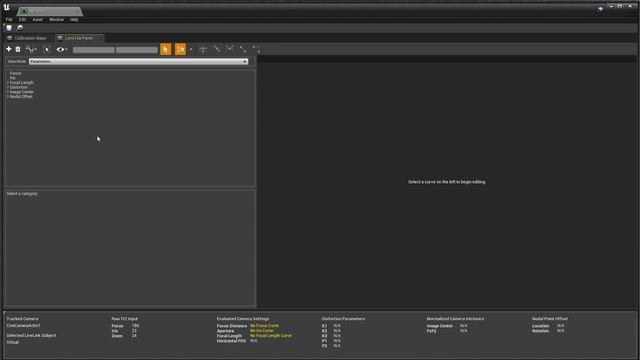
Task: Toggle the orange axis snapping button
Action: [180, 49]
